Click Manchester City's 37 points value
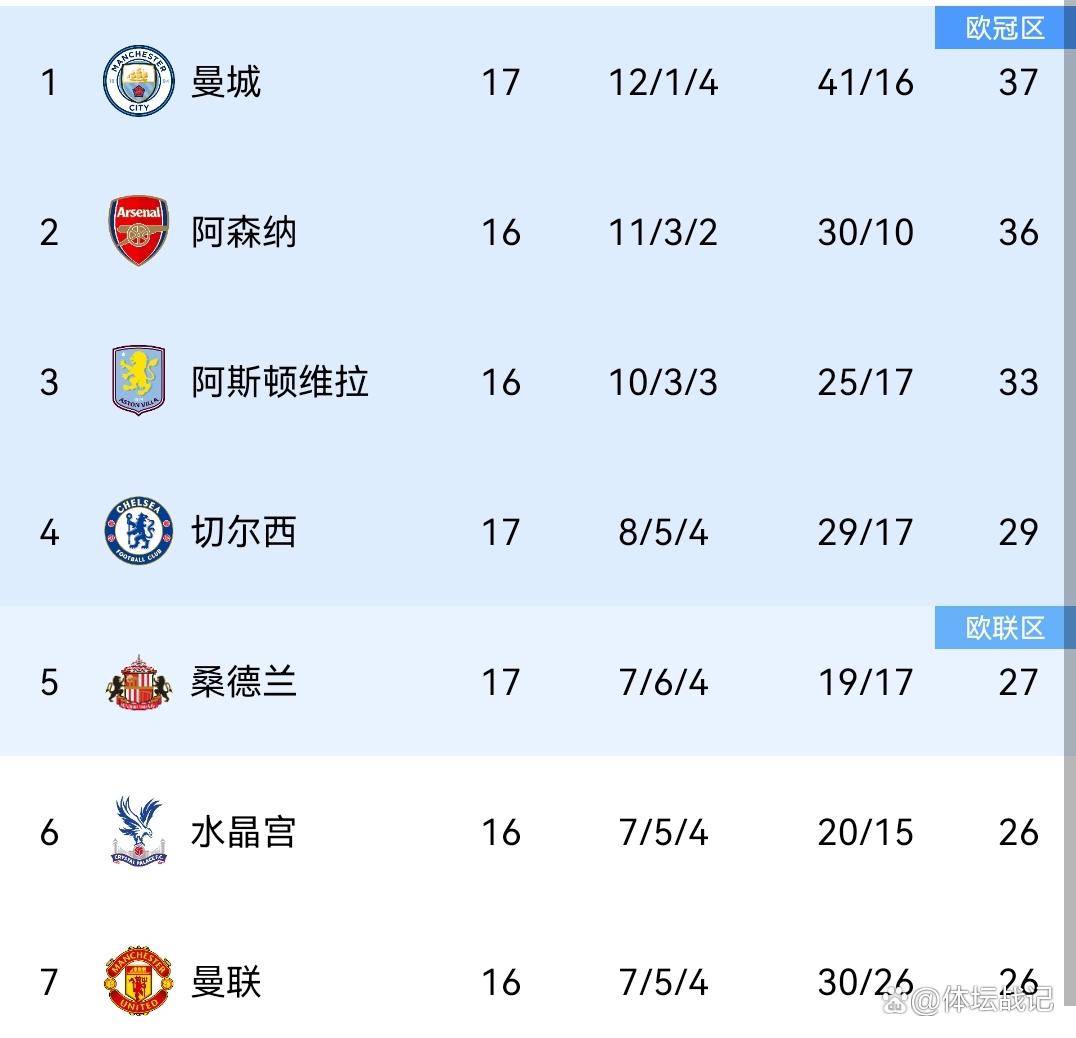This screenshot has width=1076, height=1038. (1018, 82)
